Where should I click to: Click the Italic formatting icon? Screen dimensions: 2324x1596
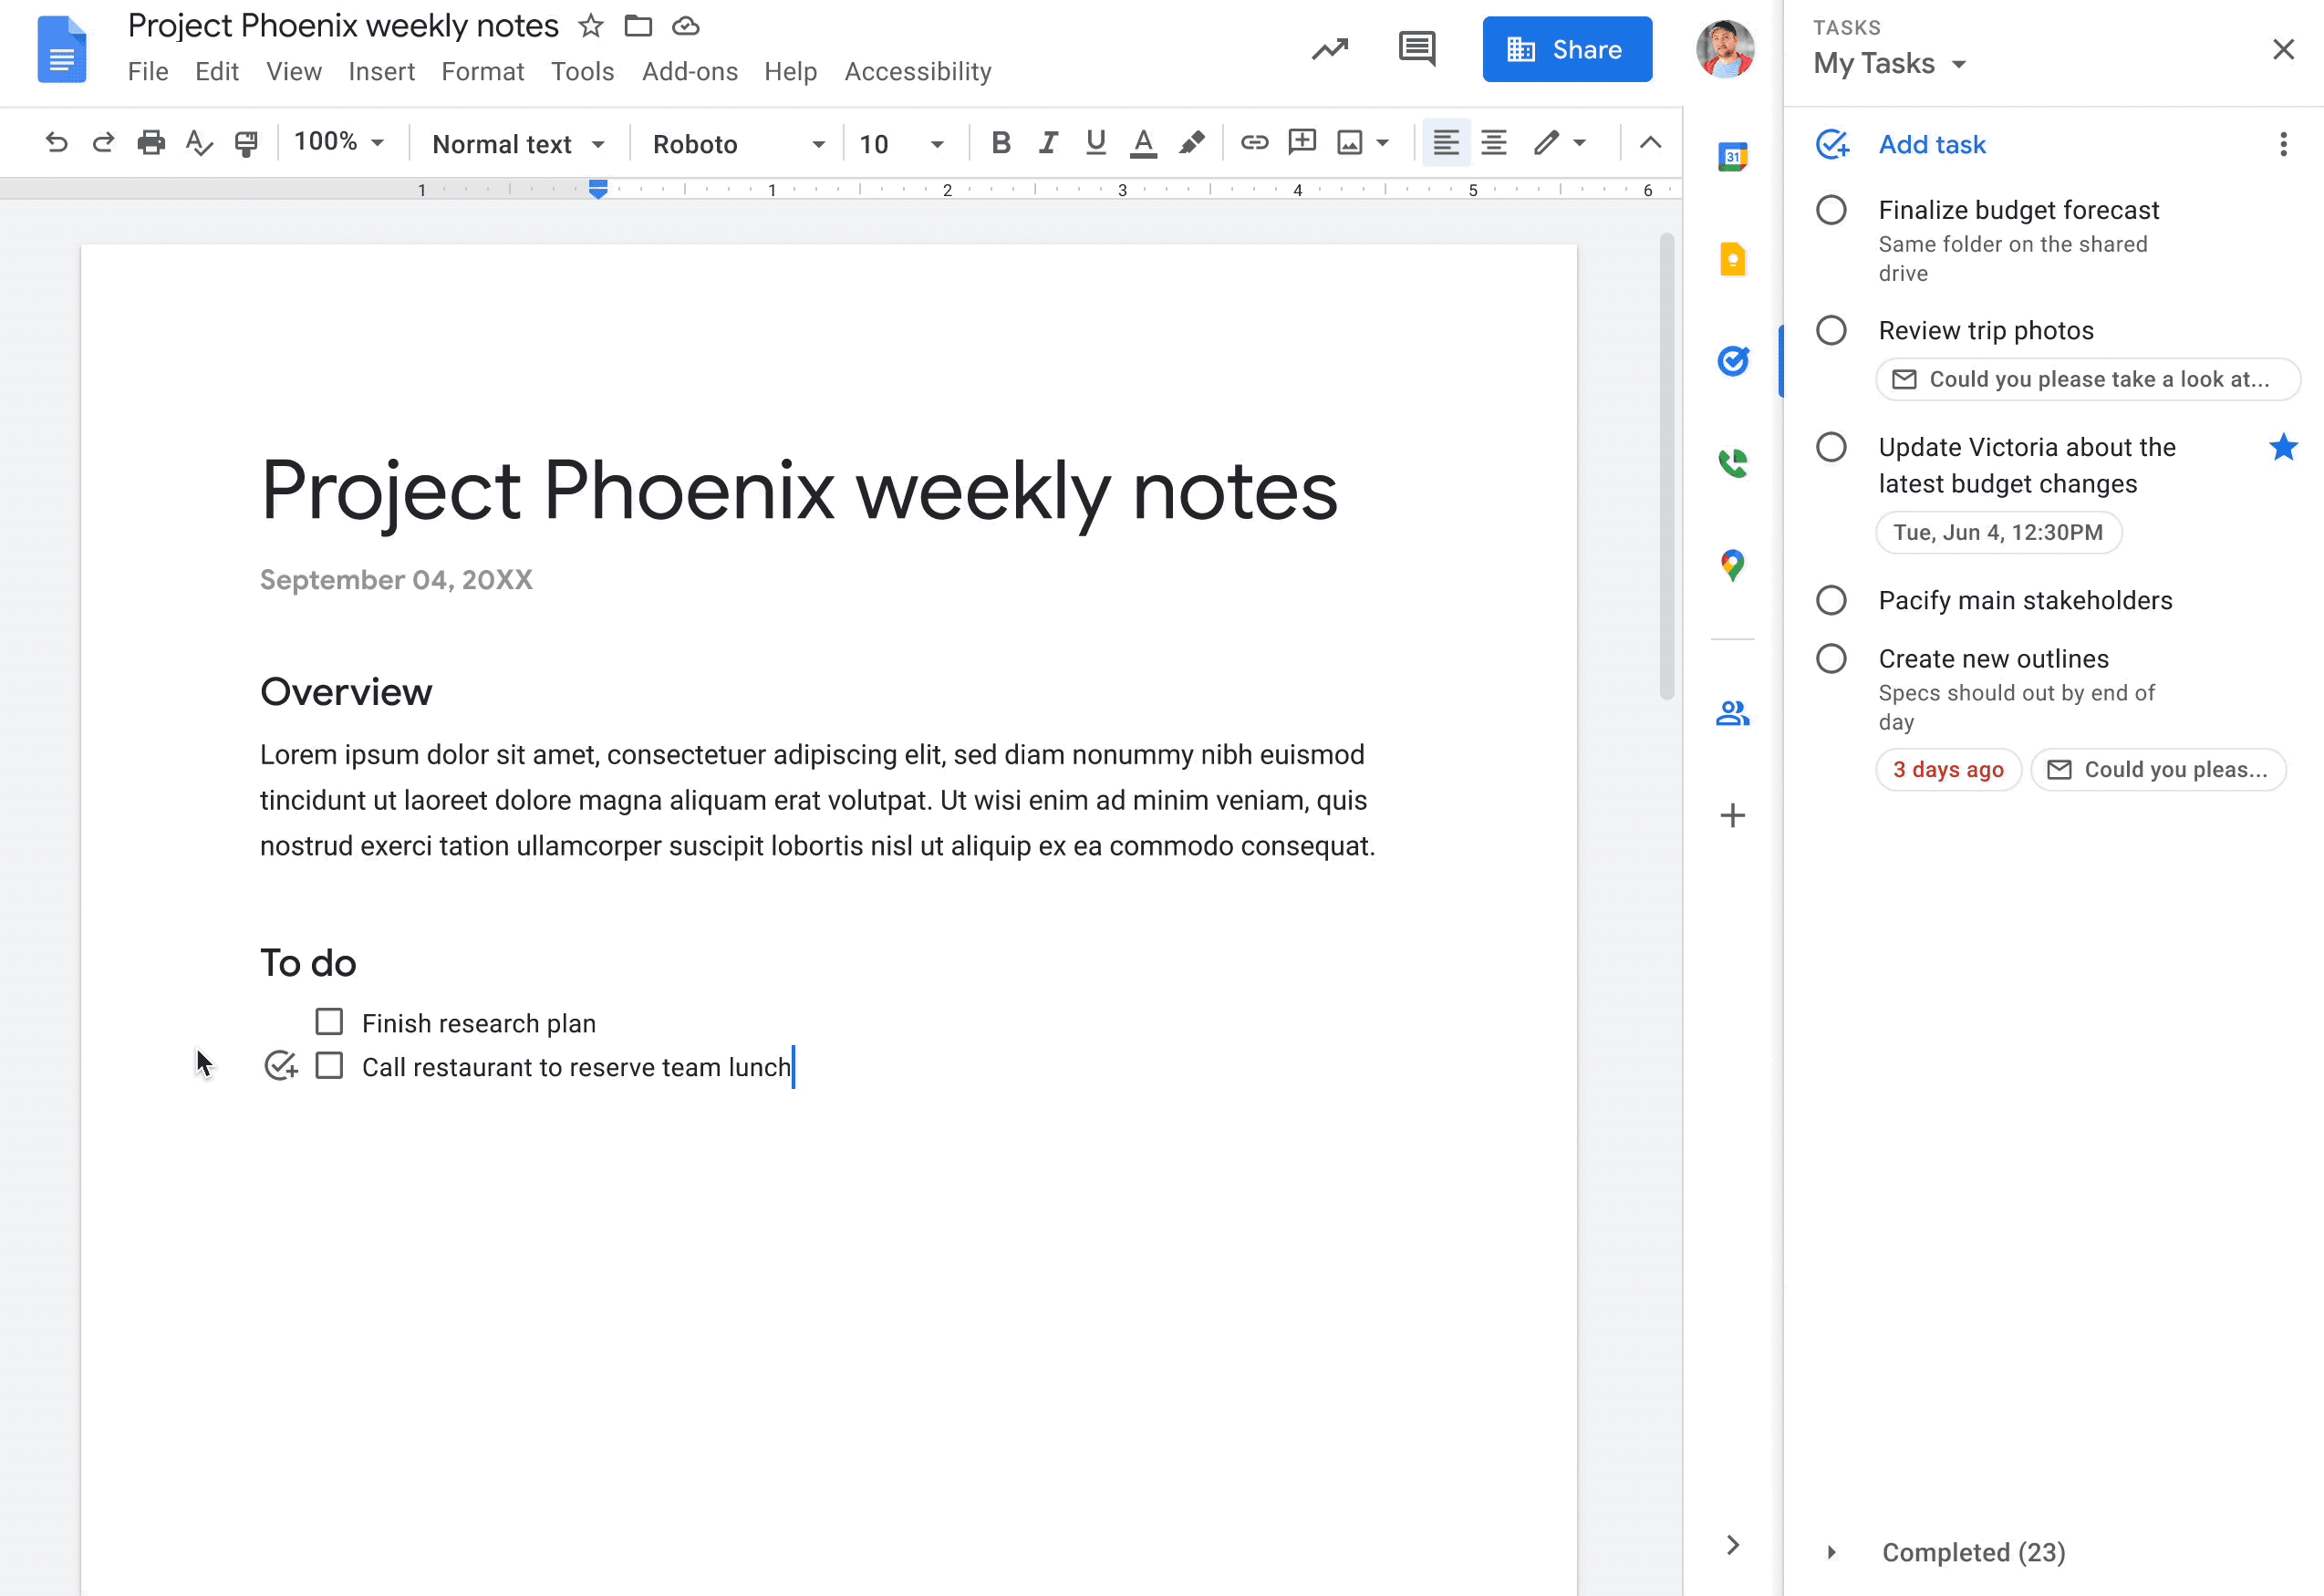click(1045, 141)
